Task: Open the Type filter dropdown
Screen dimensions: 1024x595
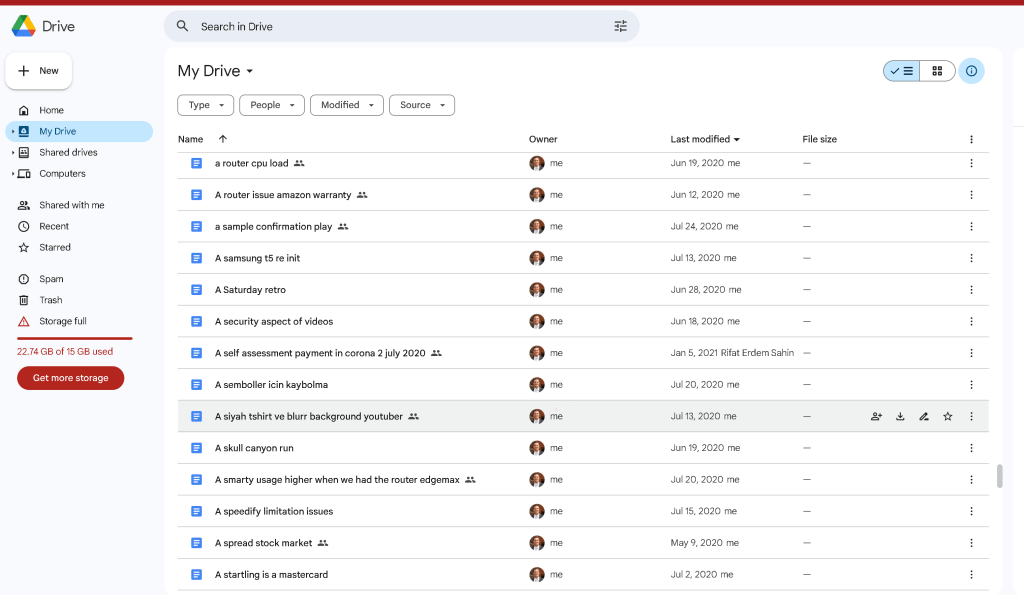Action: pos(205,105)
